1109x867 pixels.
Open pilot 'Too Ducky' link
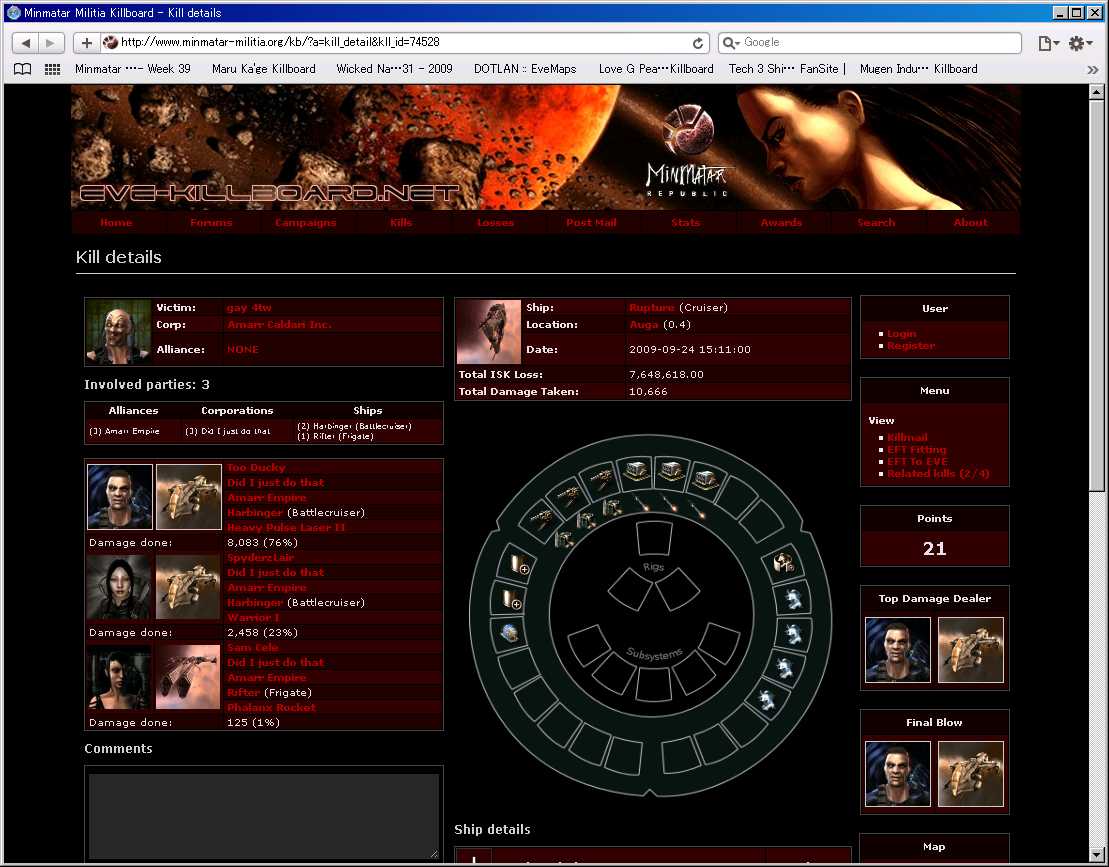256,467
